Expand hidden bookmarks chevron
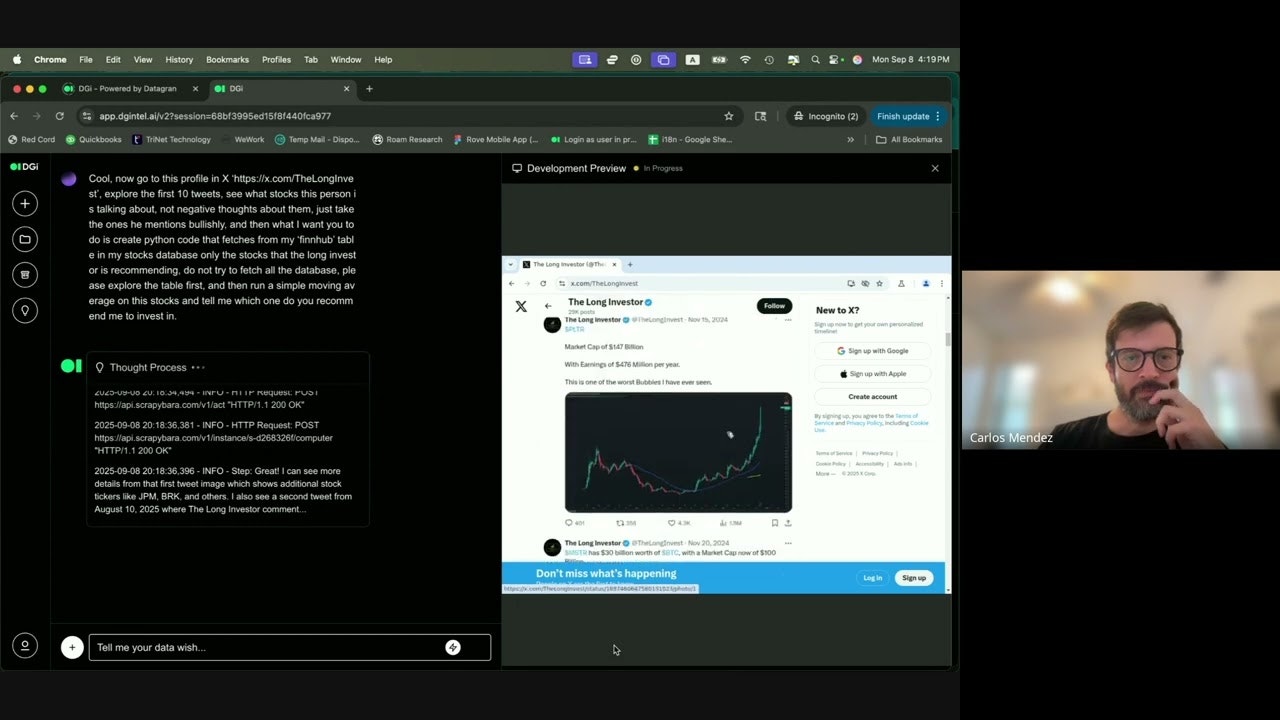The width and height of the screenshot is (1280, 720). tap(851, 140)
